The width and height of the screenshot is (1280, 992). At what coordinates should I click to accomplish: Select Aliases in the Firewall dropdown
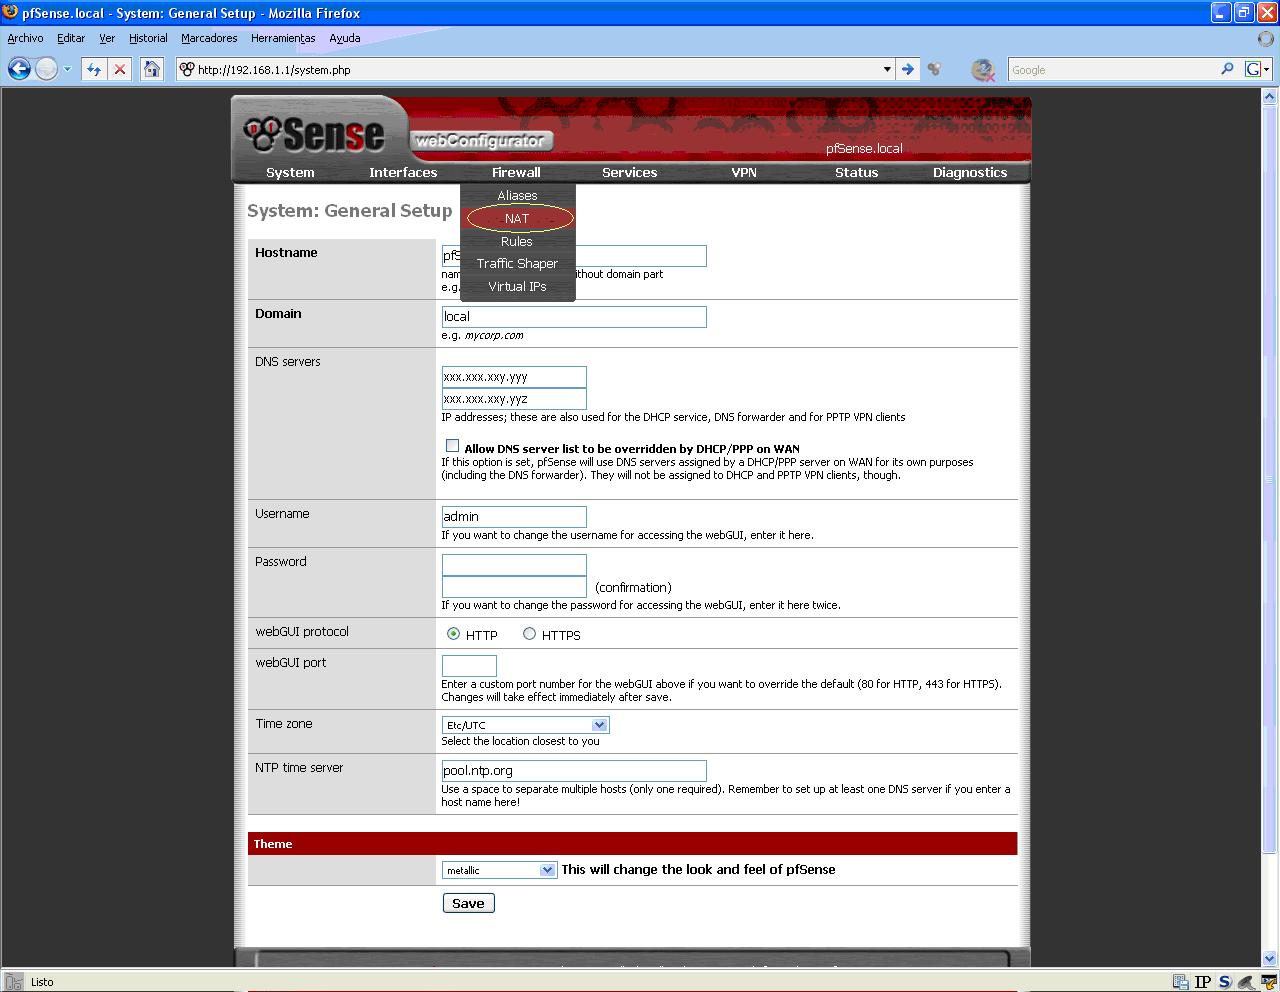(x=517, y=196)
